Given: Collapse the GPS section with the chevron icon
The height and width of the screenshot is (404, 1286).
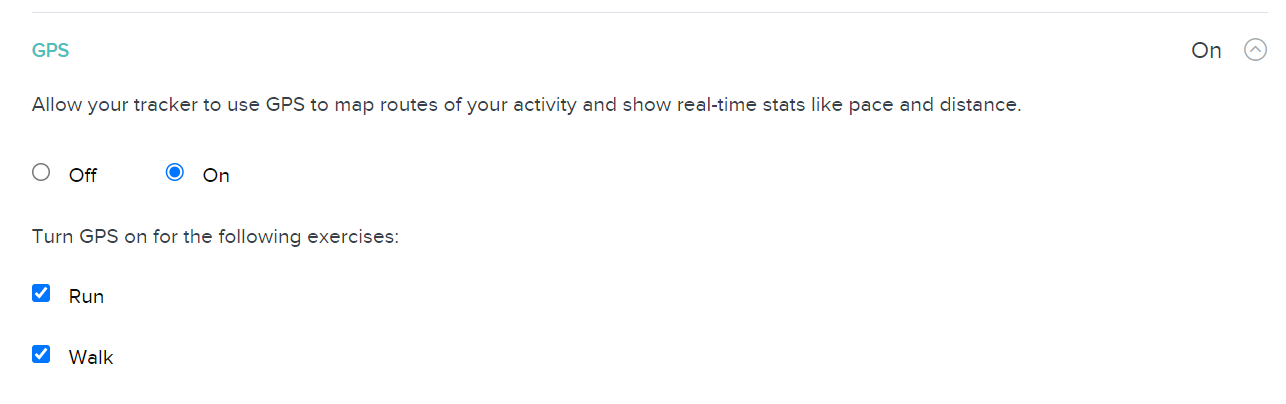Looking at the screenshot, I should coord(1255,49).
